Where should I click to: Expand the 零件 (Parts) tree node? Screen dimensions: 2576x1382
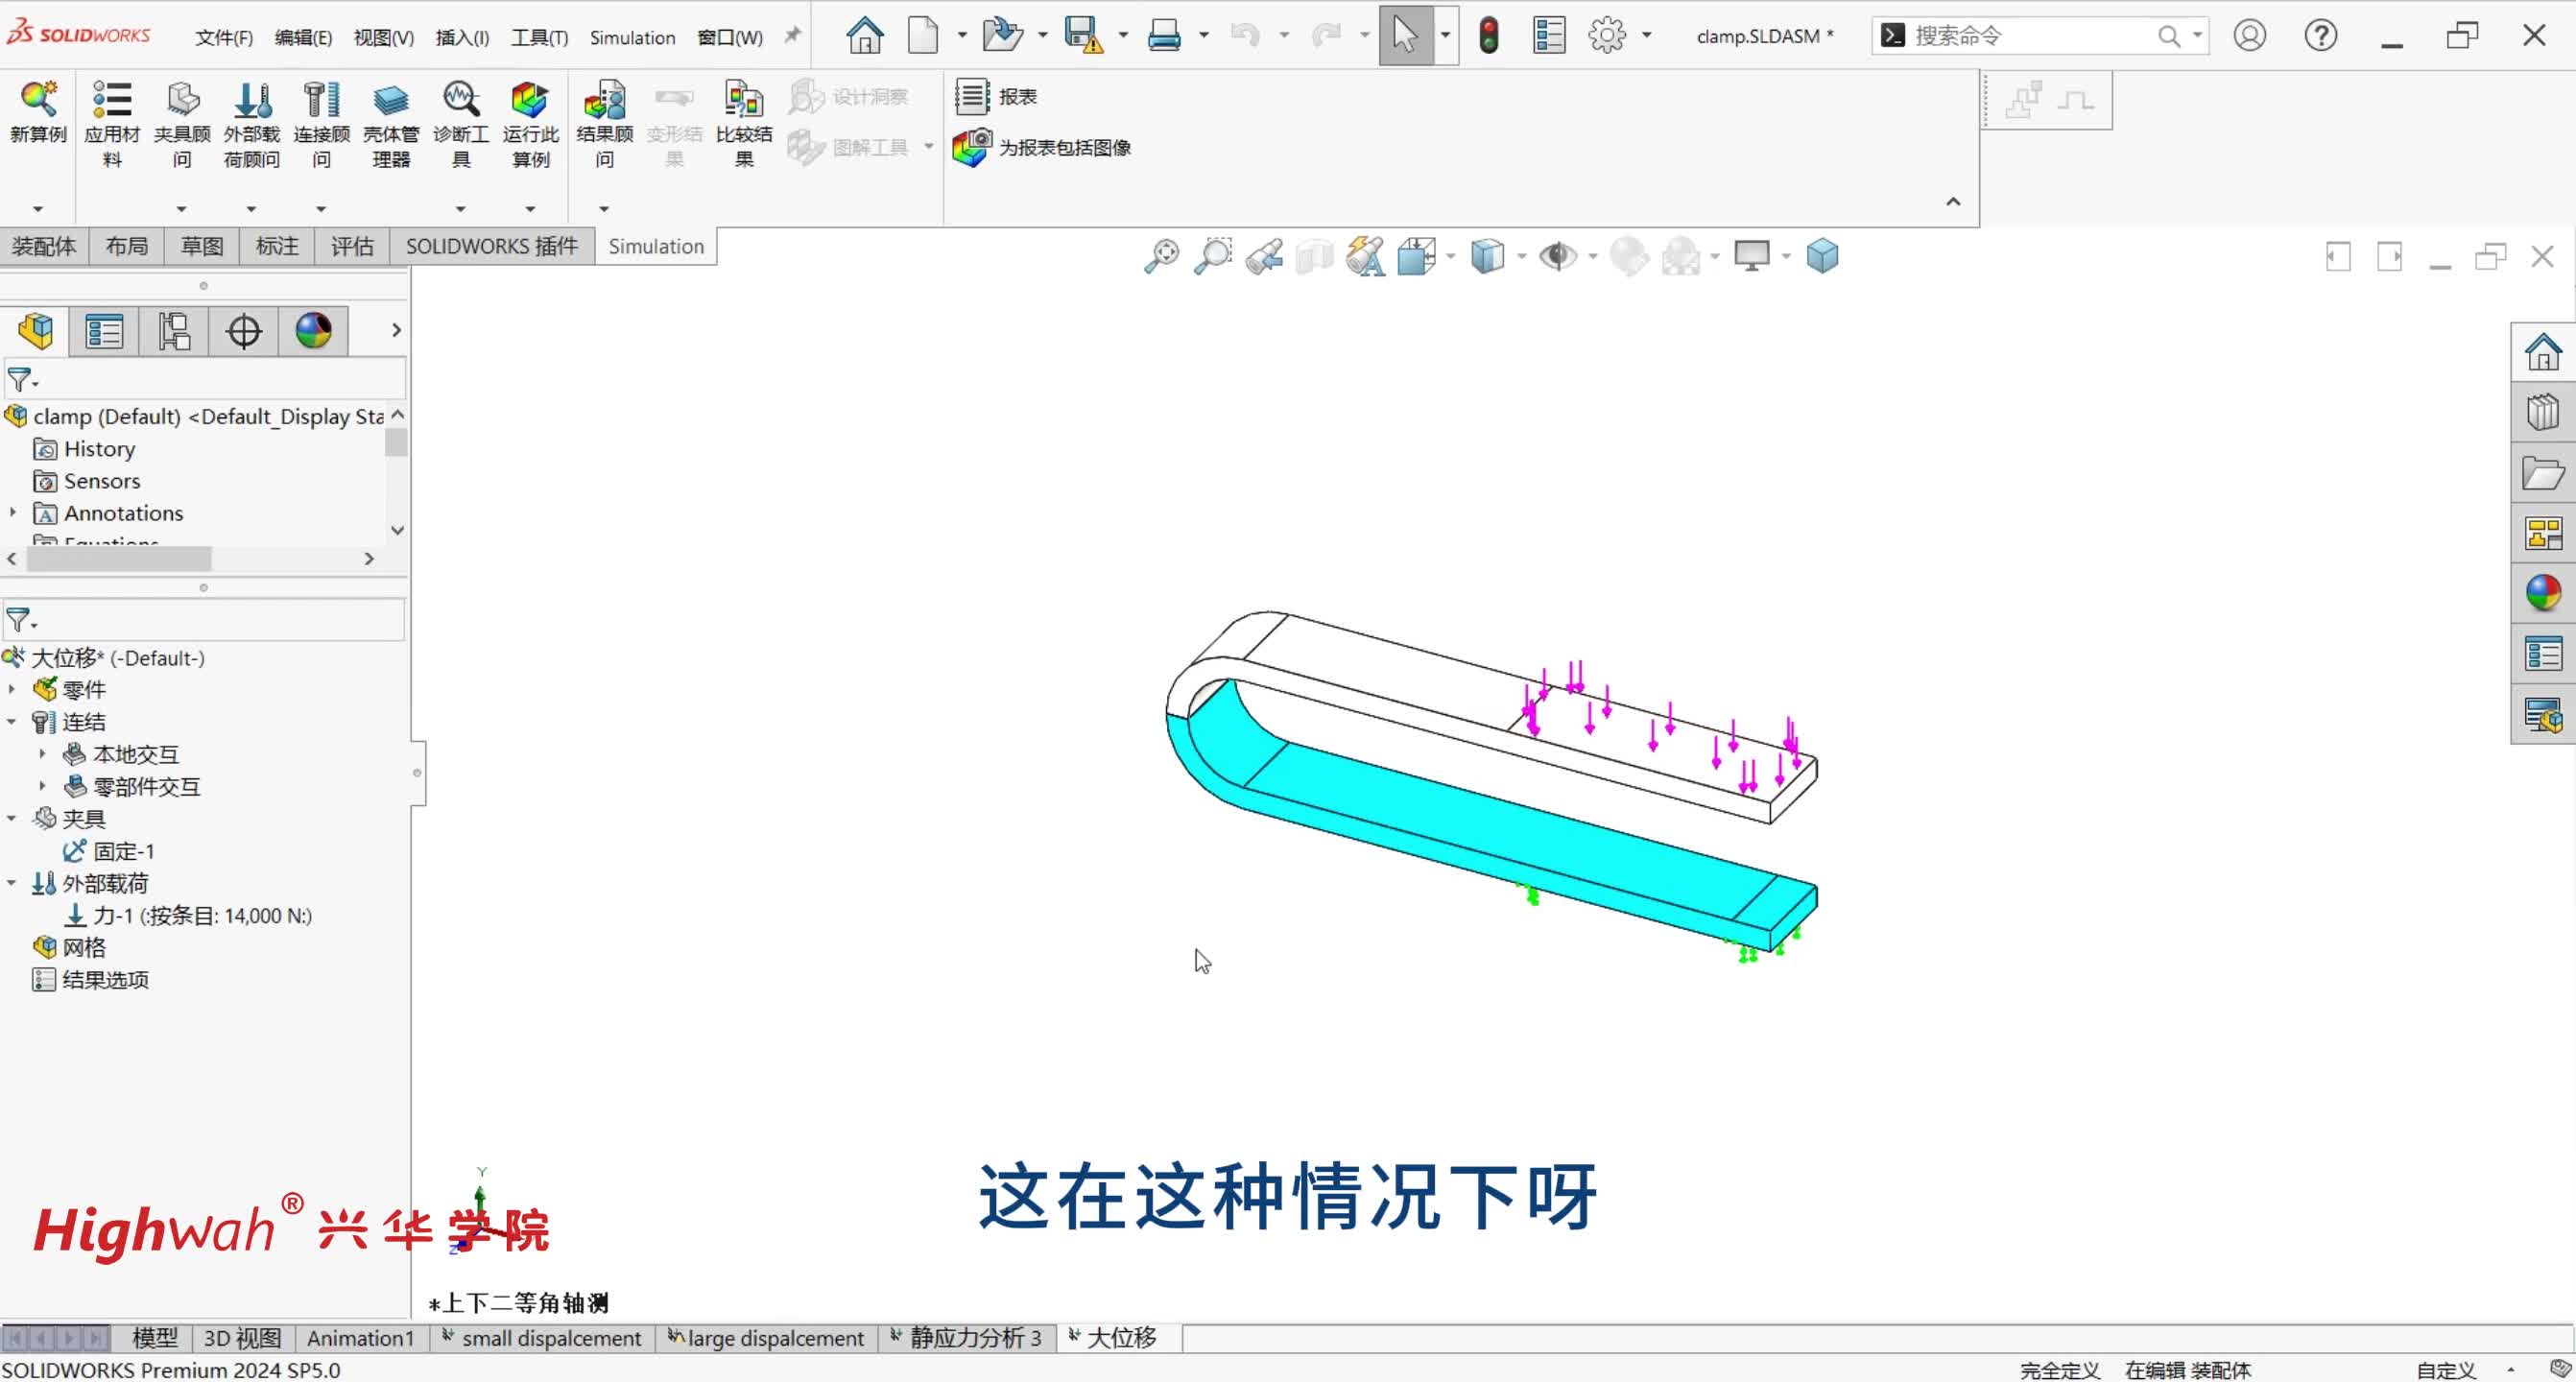[12, 690]
